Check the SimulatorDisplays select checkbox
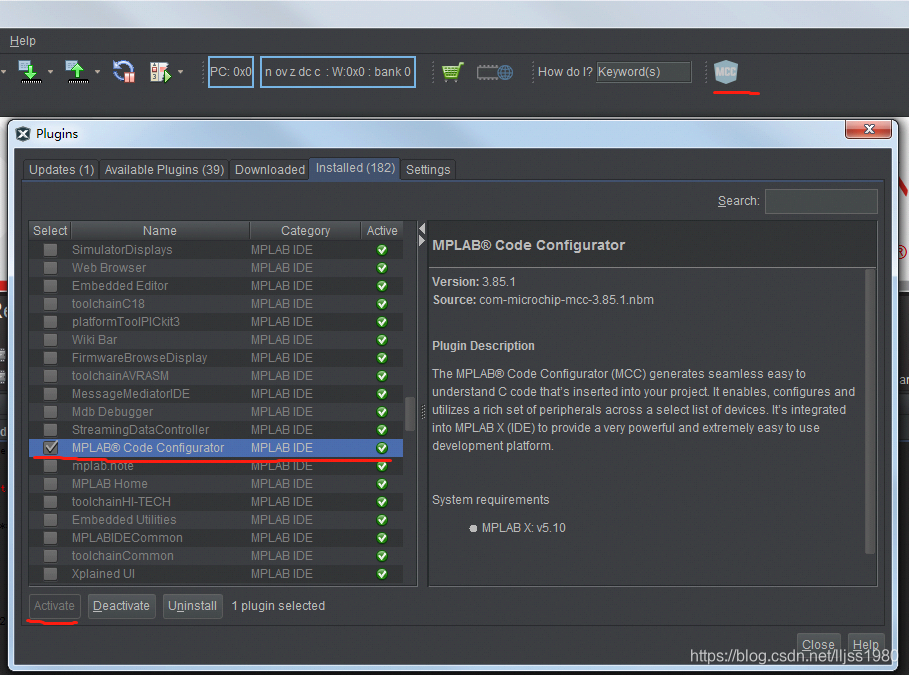 [50, 250]
